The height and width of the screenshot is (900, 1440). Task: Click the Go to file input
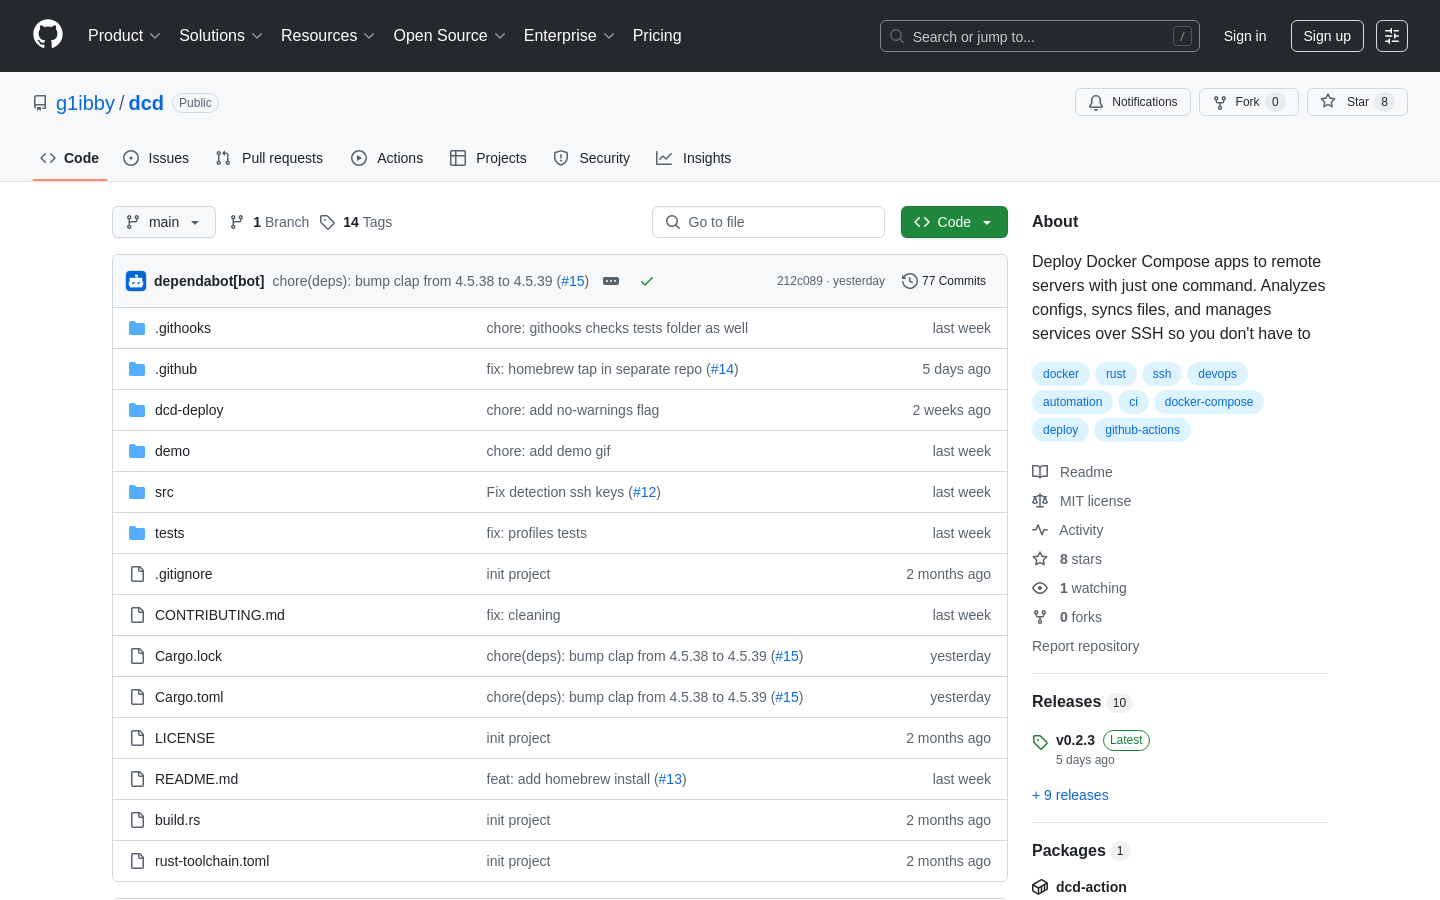point(768,222)
